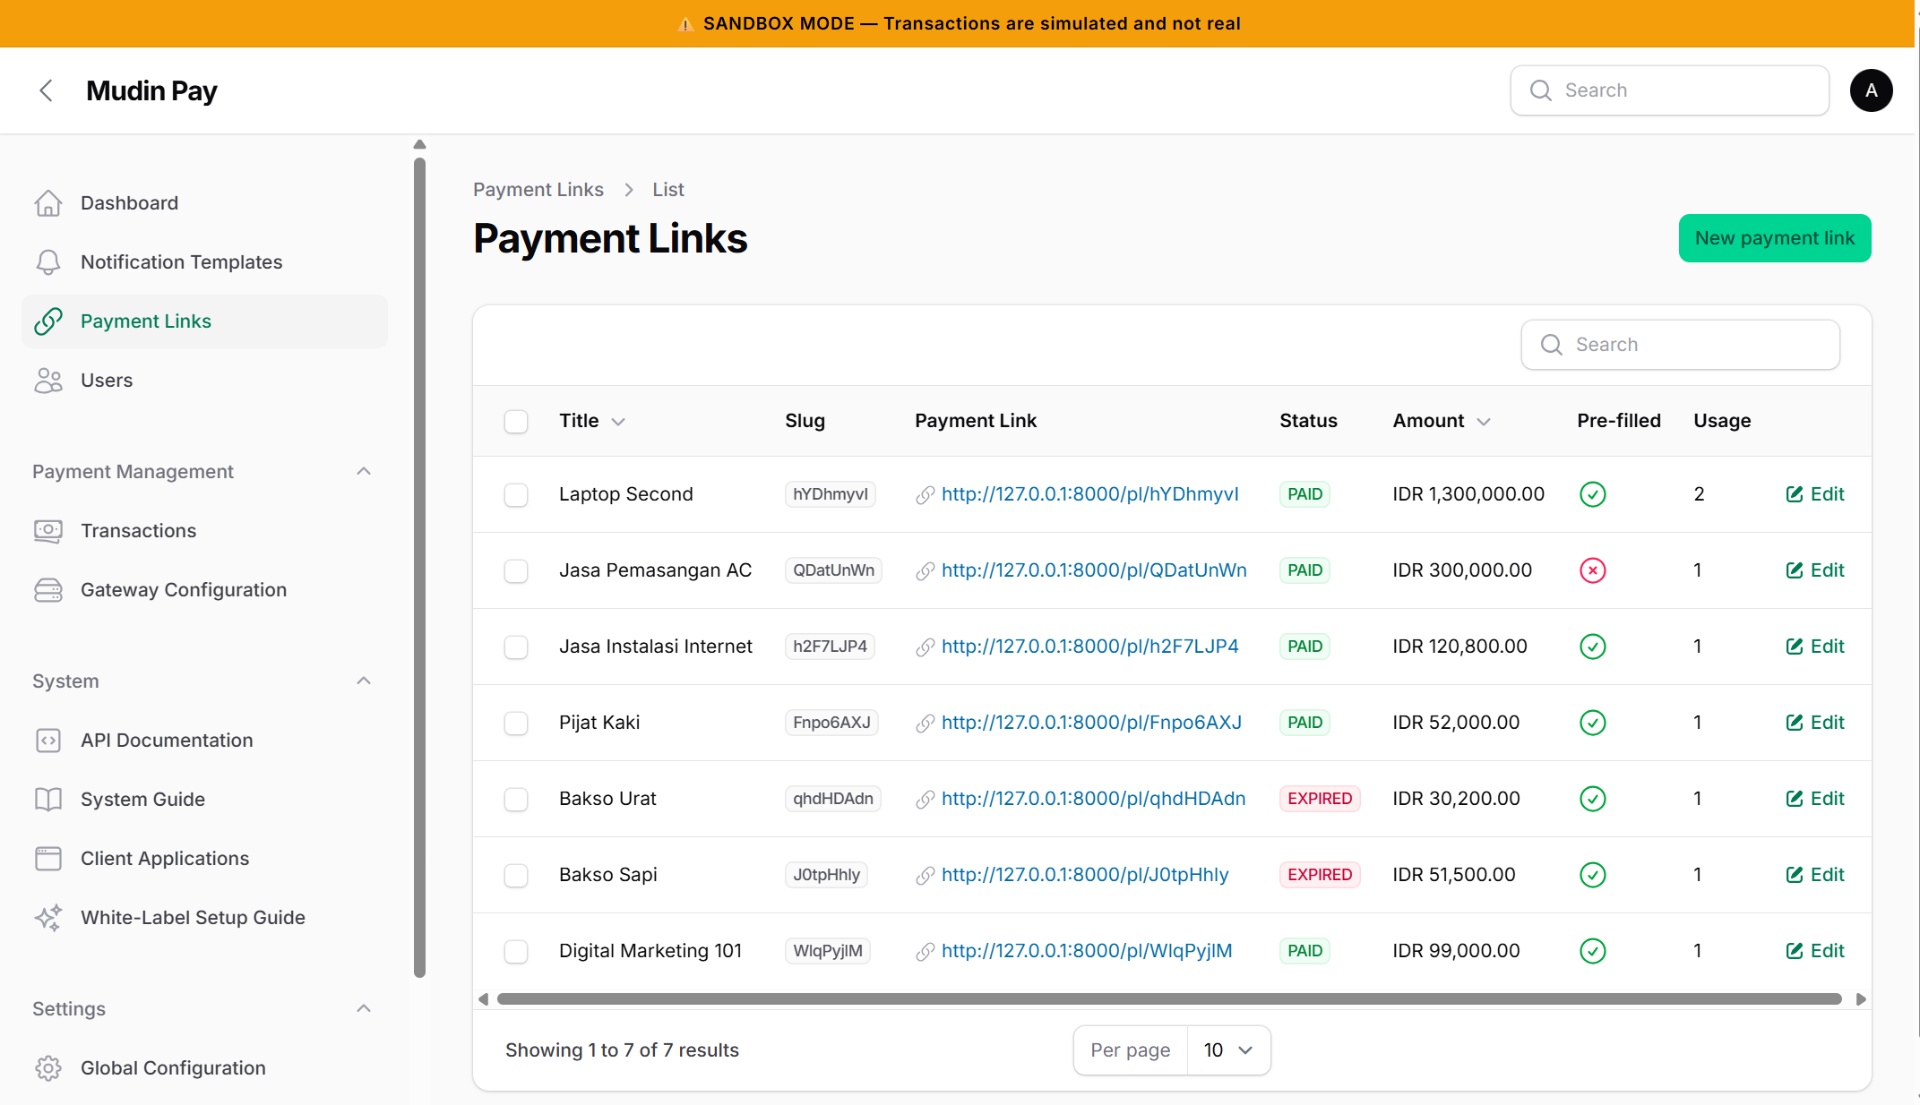Click the White-Label Setup Guide sparkle icon
Viewport: 1920px width, 1105px height.
coord(48,917)
